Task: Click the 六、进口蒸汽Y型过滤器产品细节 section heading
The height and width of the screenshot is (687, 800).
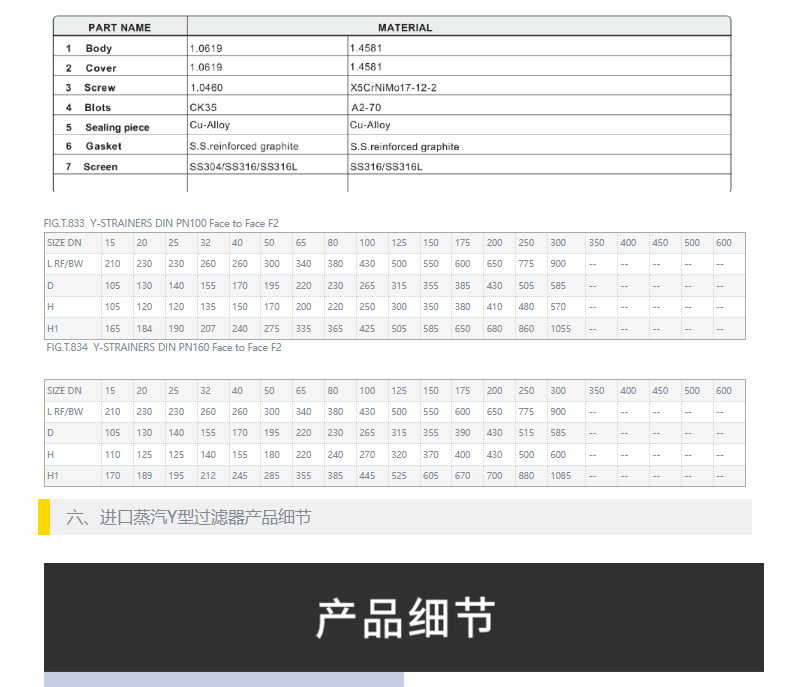Action: [x=188, y=517]
